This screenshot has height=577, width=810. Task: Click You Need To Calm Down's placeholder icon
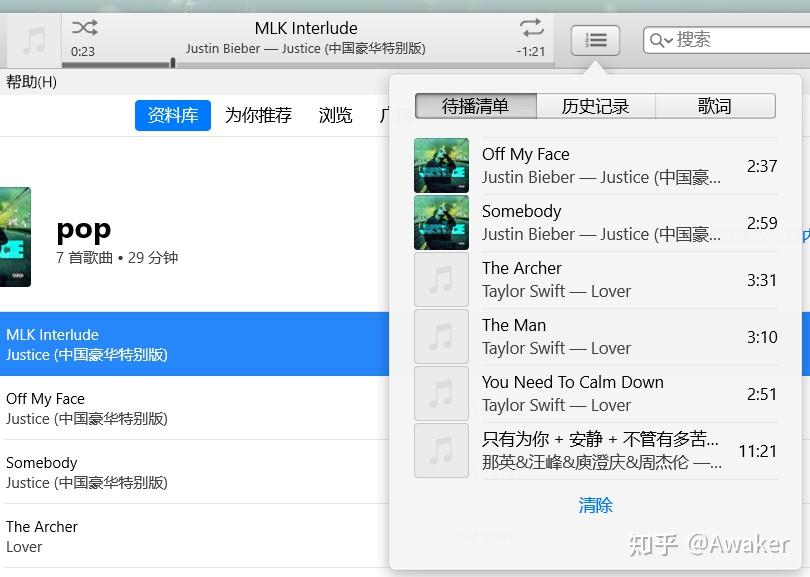click(x=441, y=393)
